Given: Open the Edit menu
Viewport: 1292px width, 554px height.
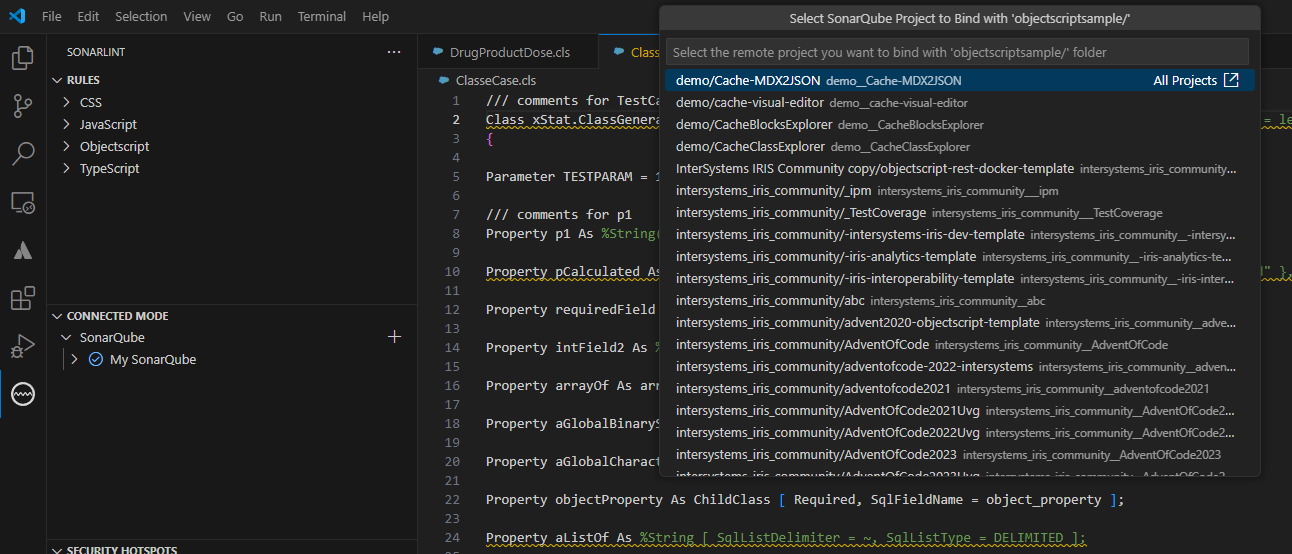Looking at the screenshot, I should point(88,16).
